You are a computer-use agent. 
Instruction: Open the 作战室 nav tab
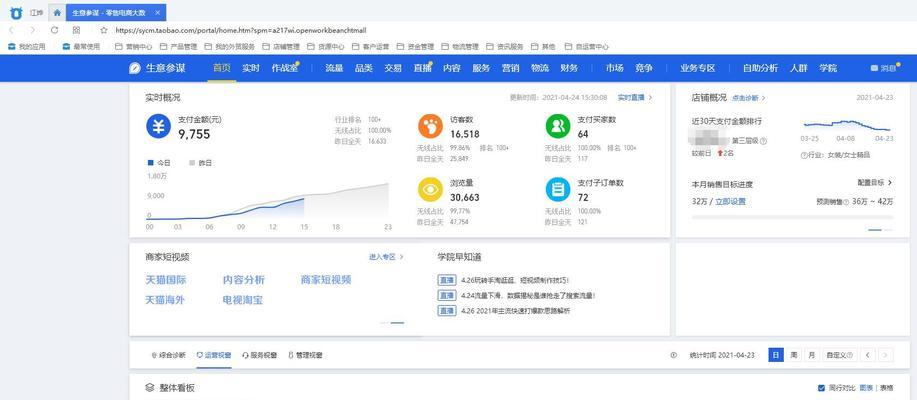click(x=285, y=68)
